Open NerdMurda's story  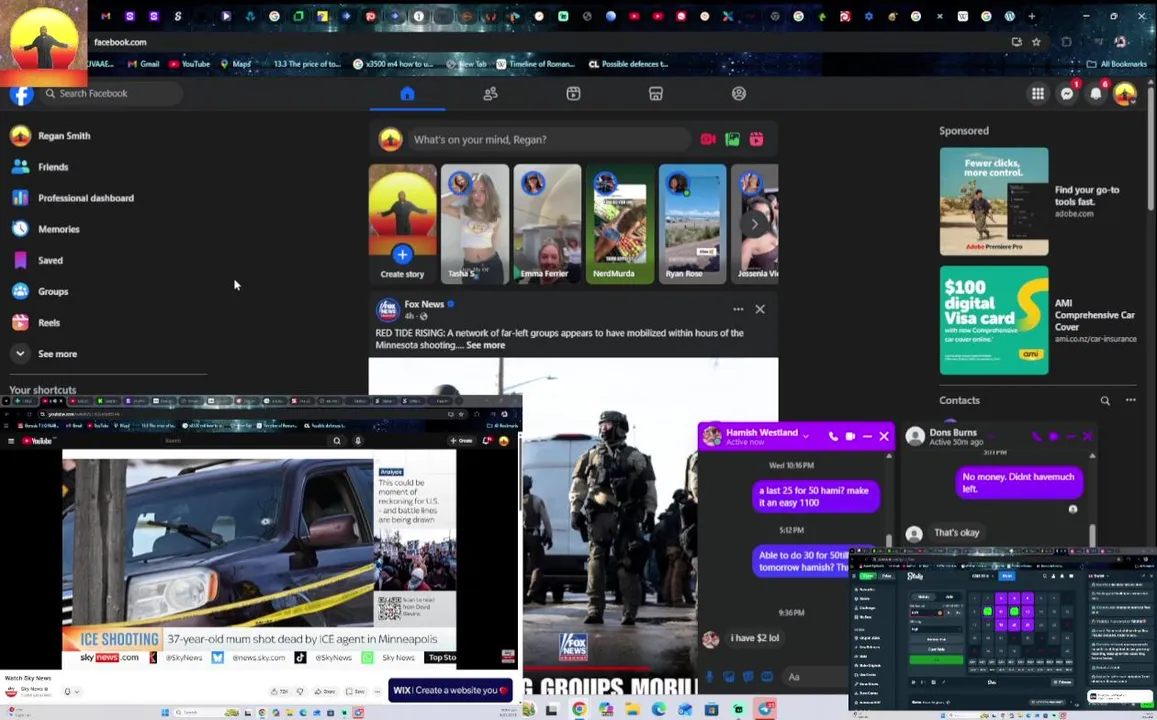(620, 224)
